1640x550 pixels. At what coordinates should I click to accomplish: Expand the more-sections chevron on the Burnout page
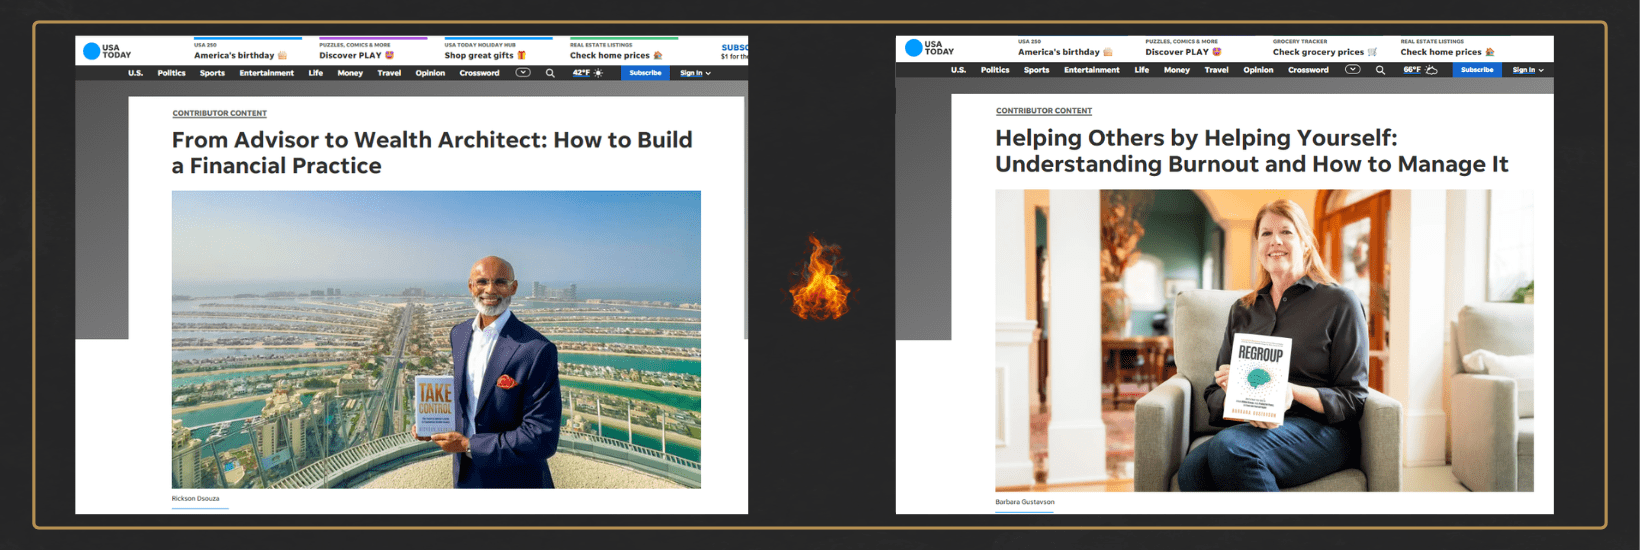click(x=1352, y=70)
